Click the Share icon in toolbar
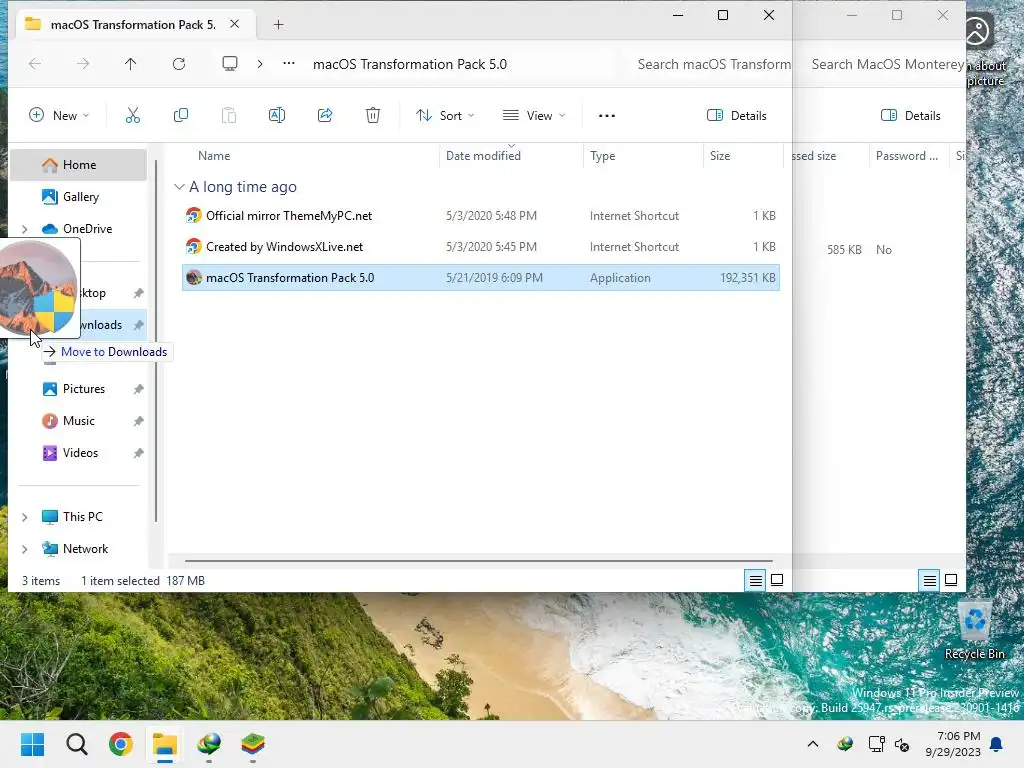 pos(325,116)
